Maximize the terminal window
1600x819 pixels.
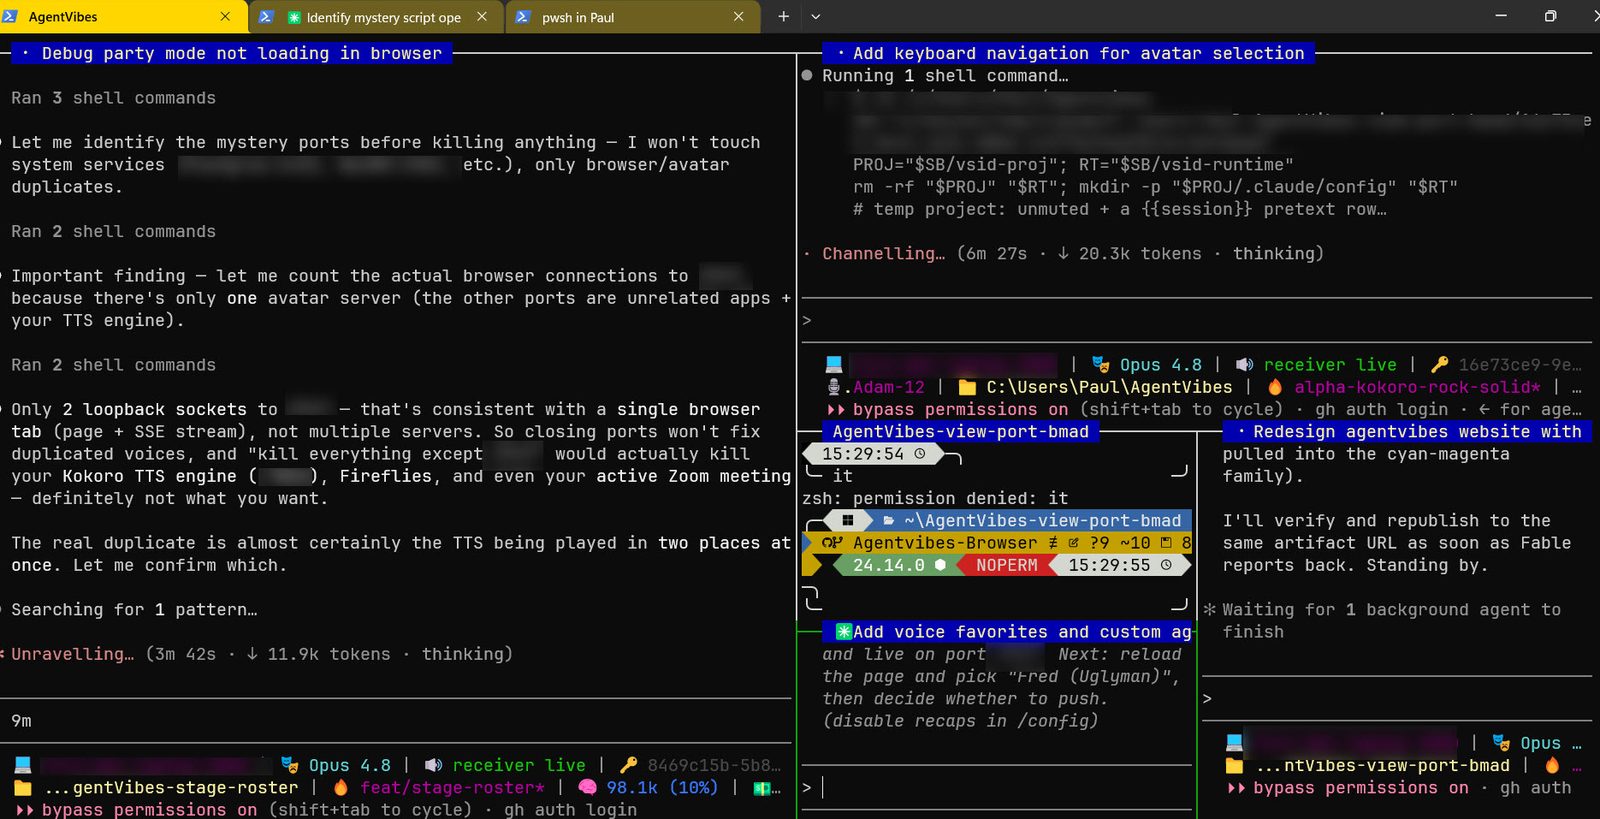click(x=1550, y=16)
